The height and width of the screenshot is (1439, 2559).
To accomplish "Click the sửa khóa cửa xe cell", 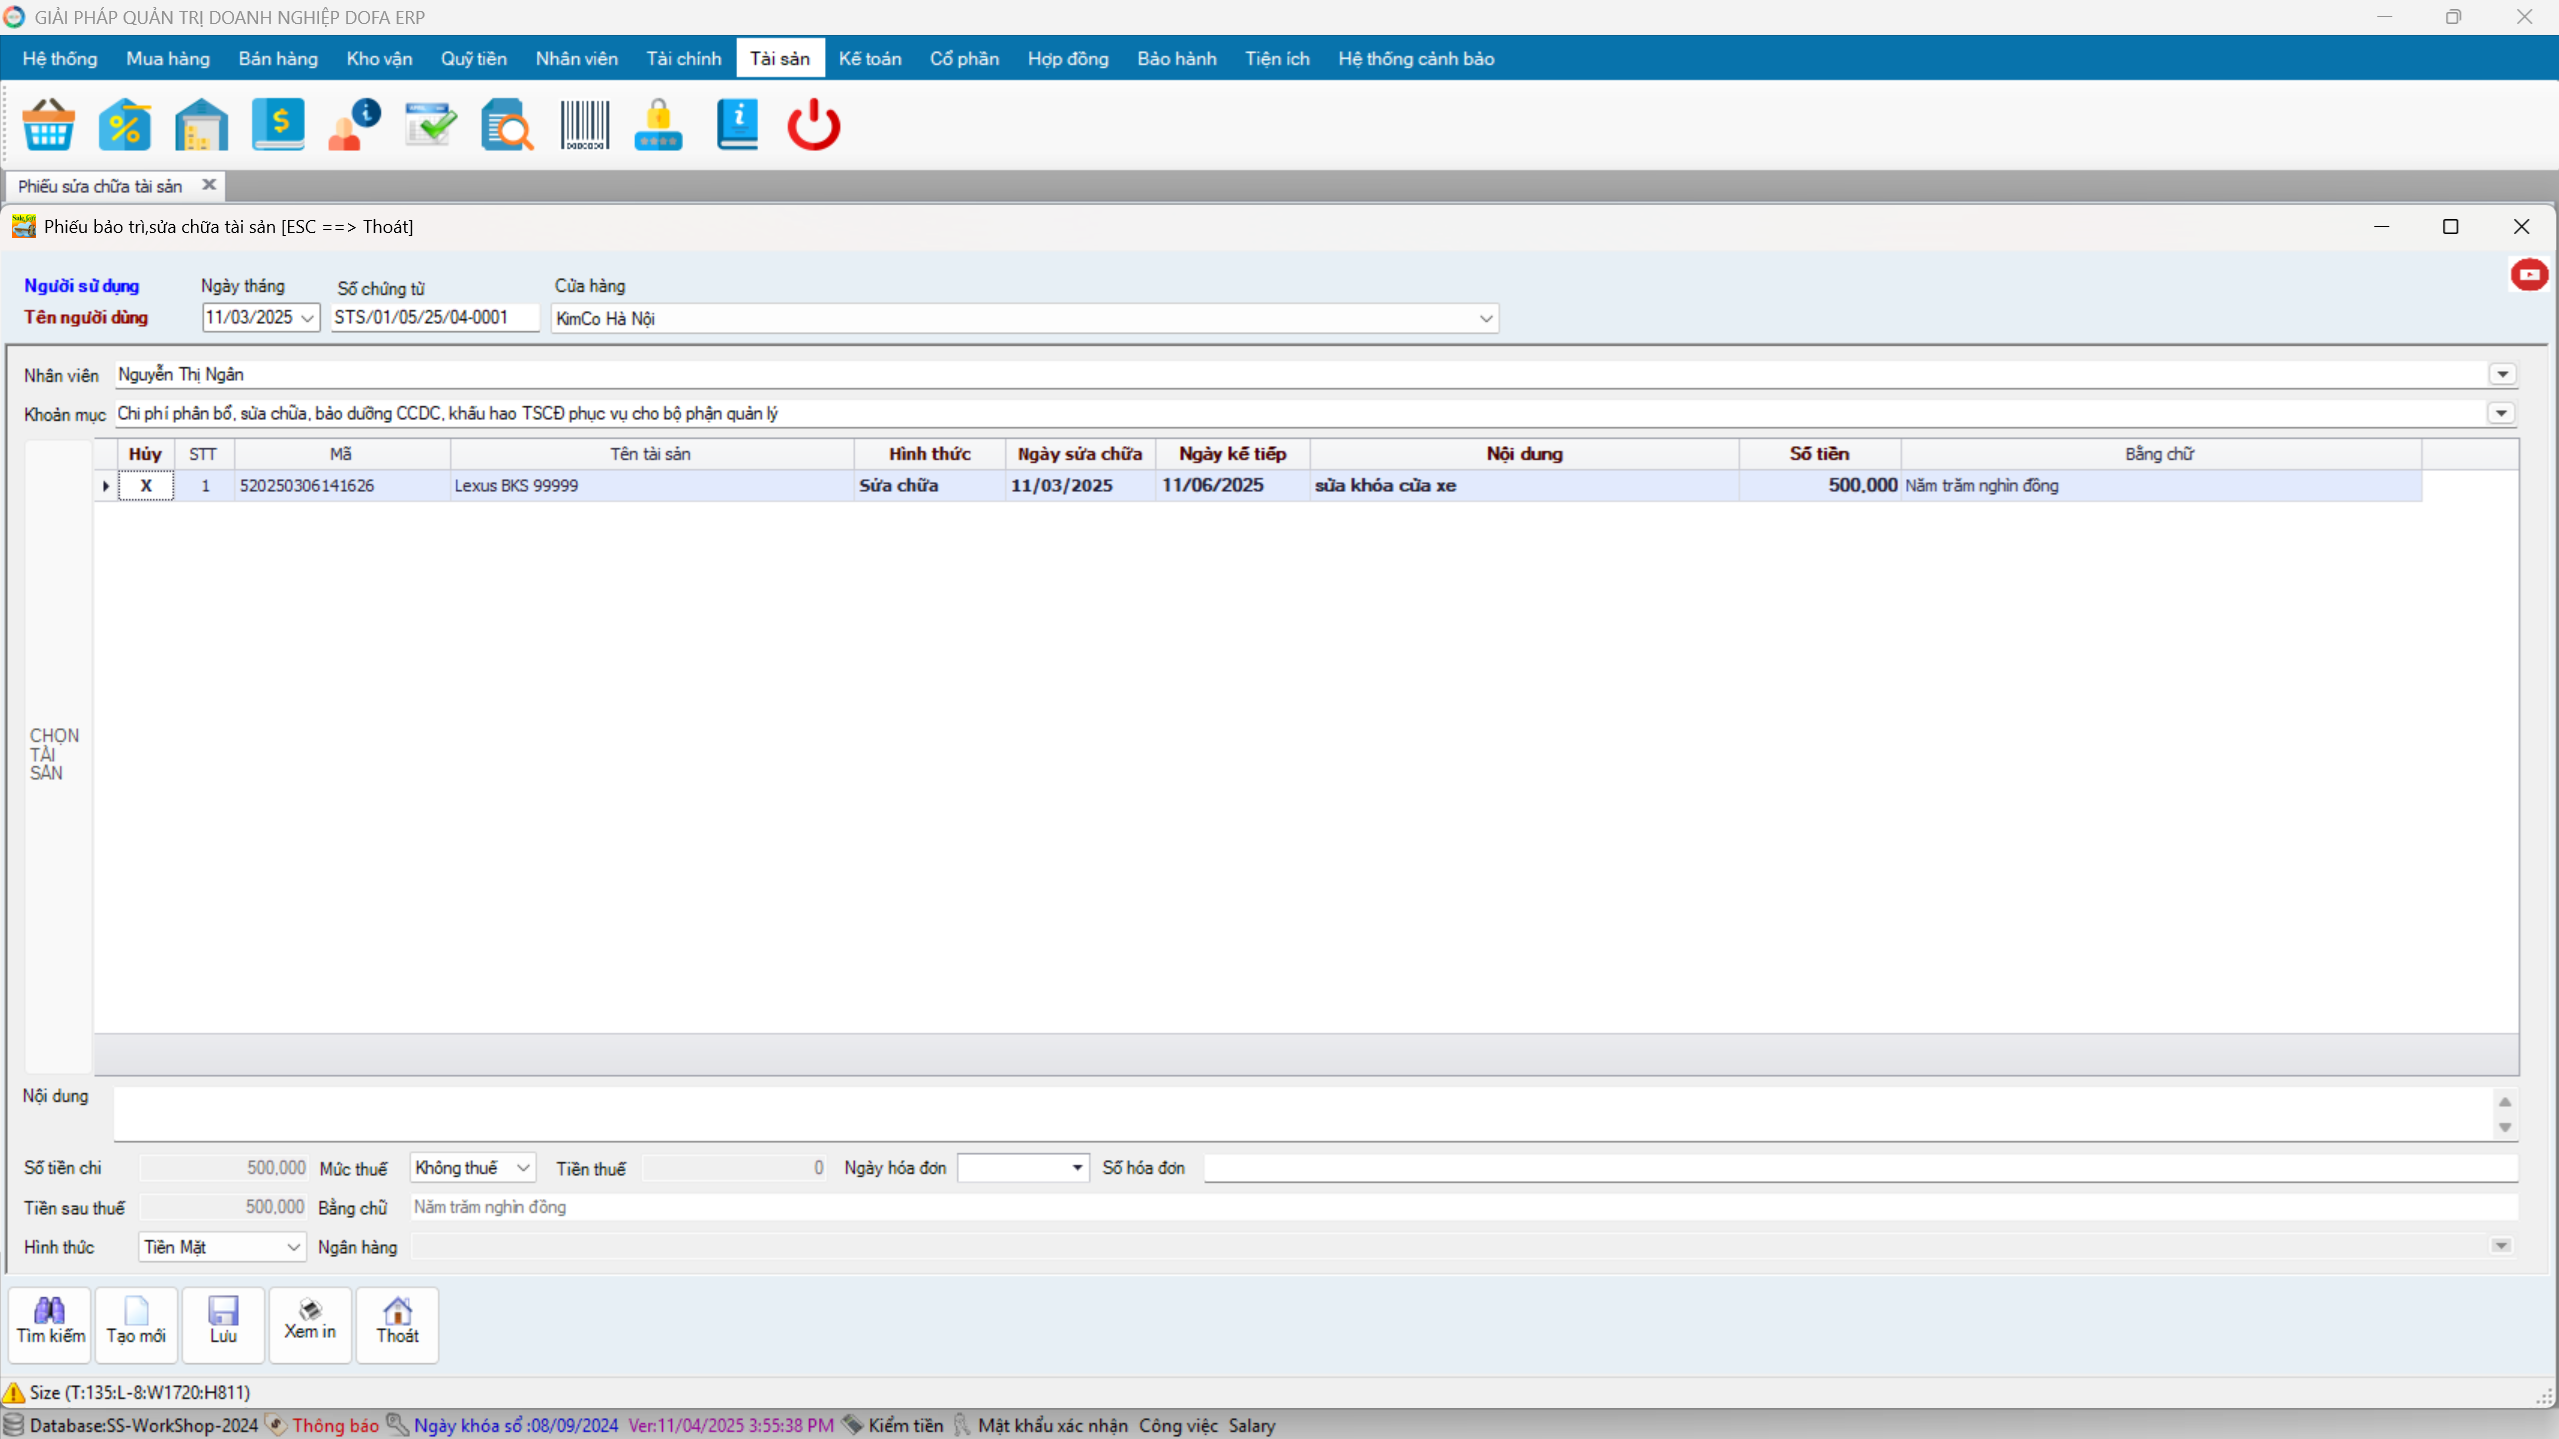I will pyautogui.click(x=1524, y=485).
